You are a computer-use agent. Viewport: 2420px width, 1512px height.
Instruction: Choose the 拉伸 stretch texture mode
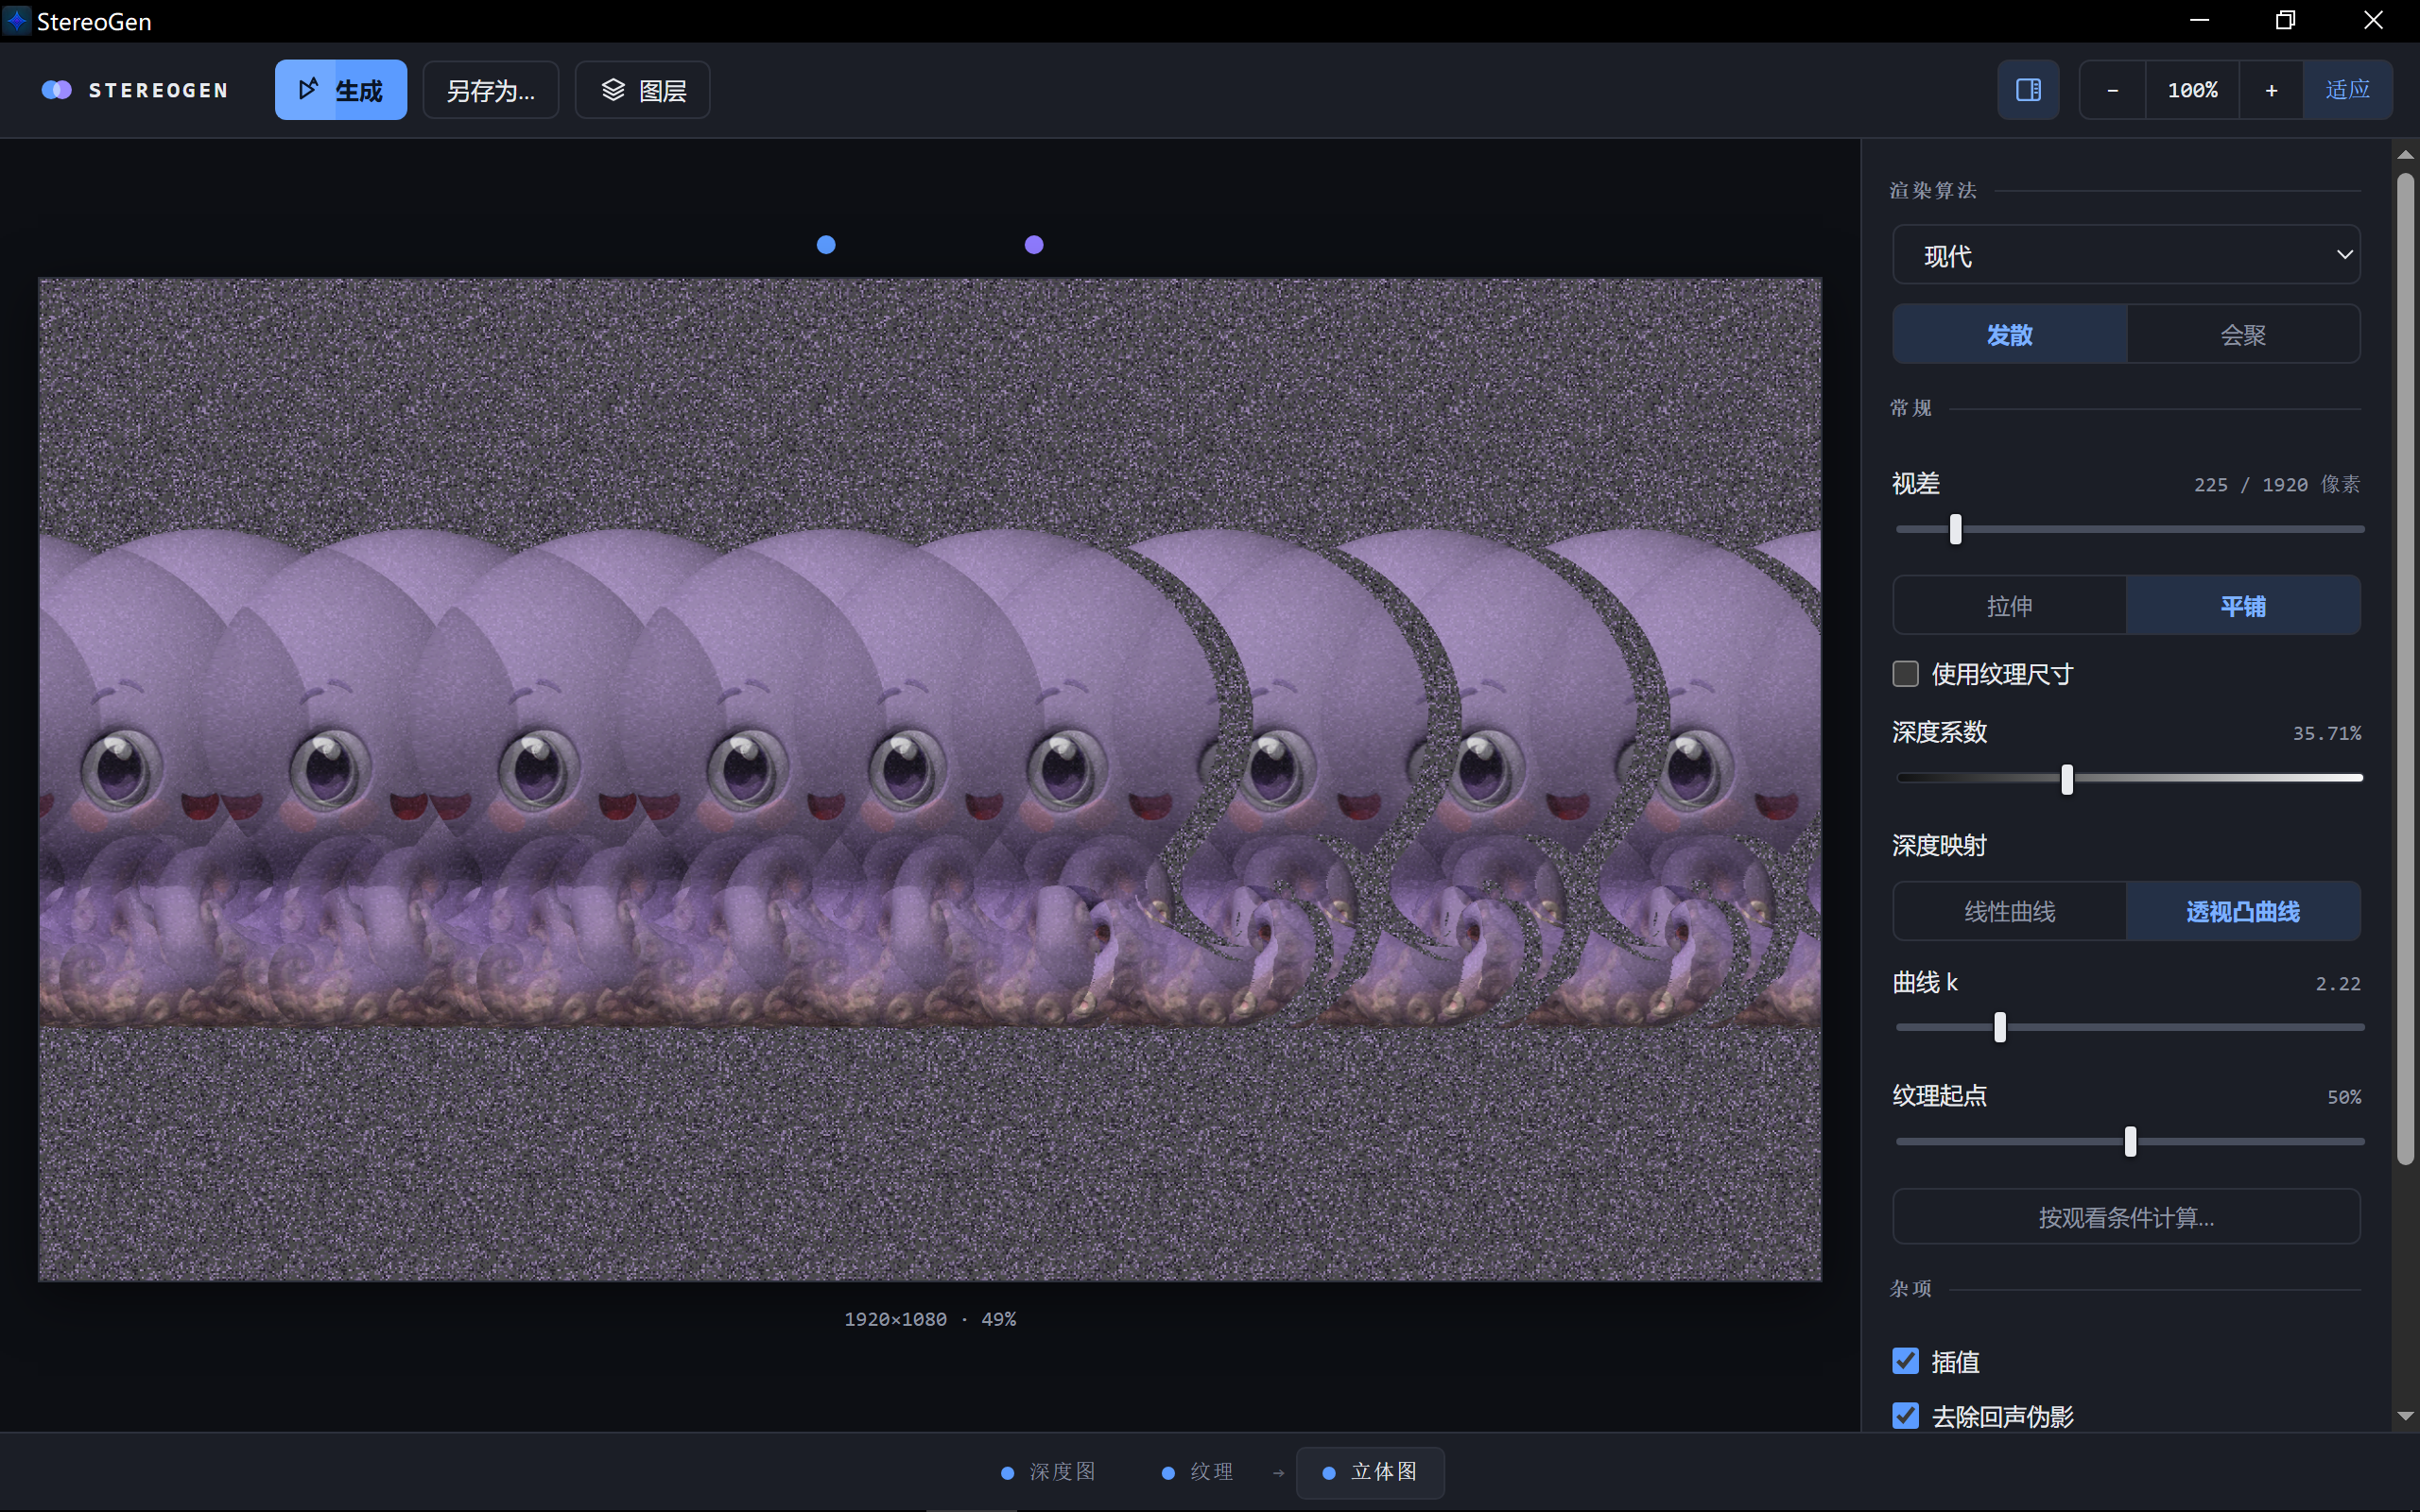(x=2010, y=605)
